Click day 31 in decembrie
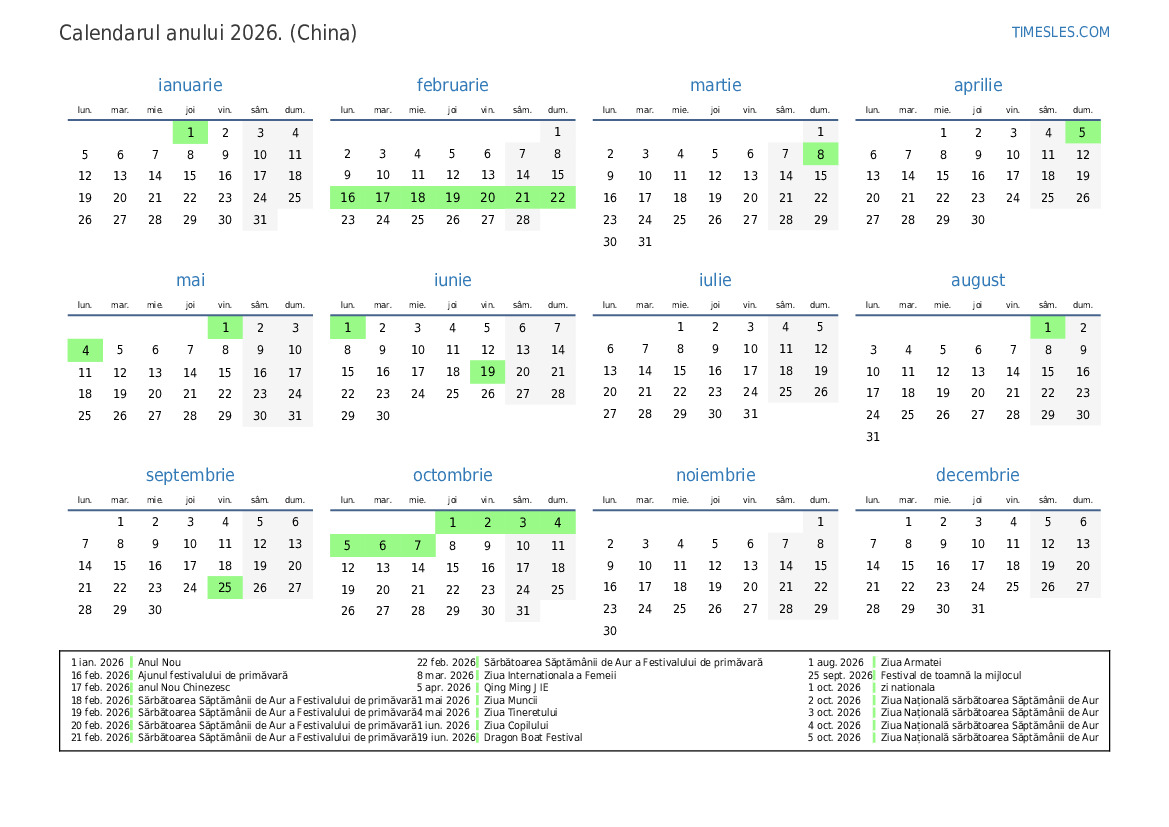 coord(977,609)
